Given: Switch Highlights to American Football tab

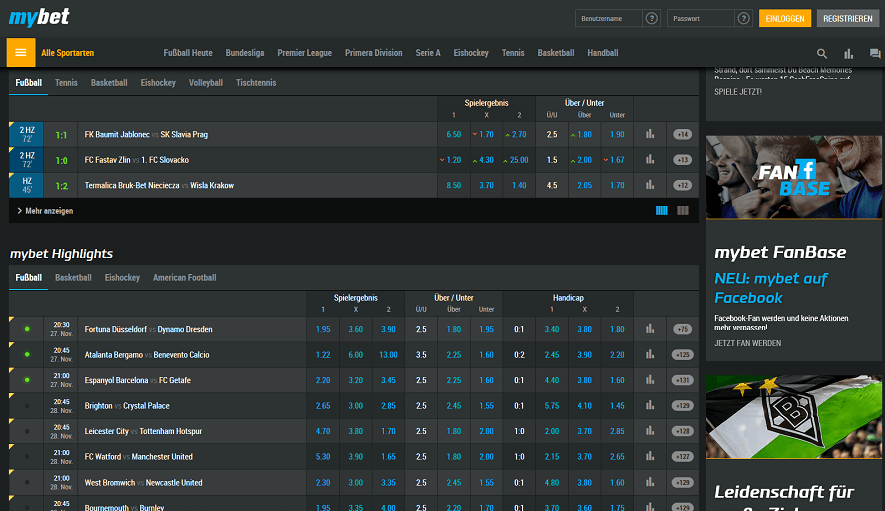Looking at the screenshot, I should coord(185,277).
